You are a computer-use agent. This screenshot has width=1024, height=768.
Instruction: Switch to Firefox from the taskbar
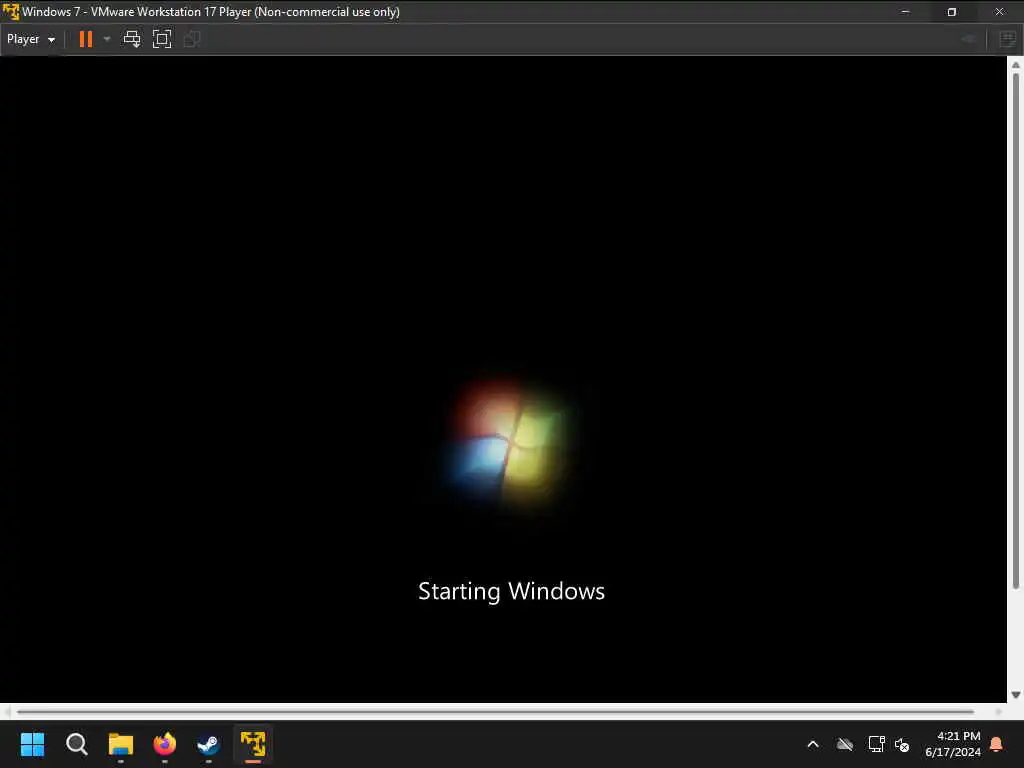(x=165, y=744)
